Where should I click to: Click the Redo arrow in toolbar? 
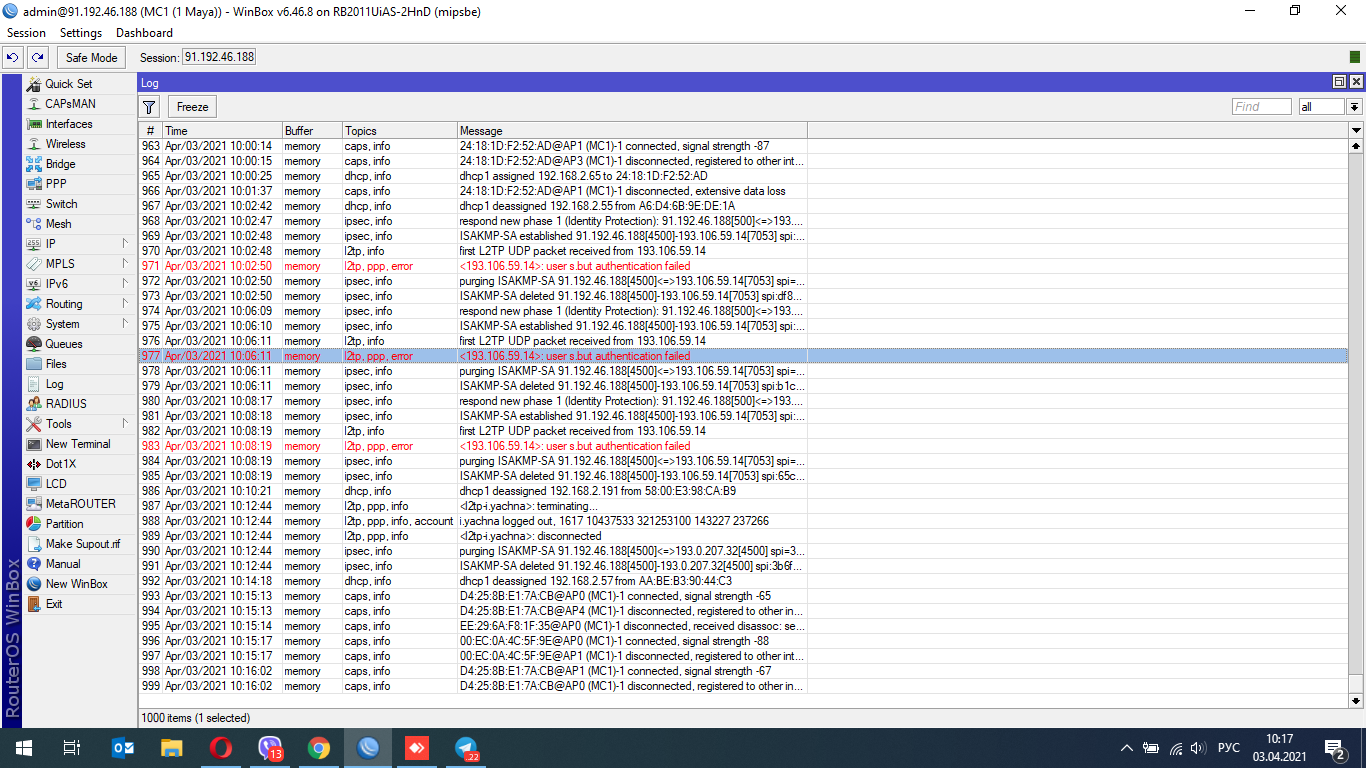[38, 58]
